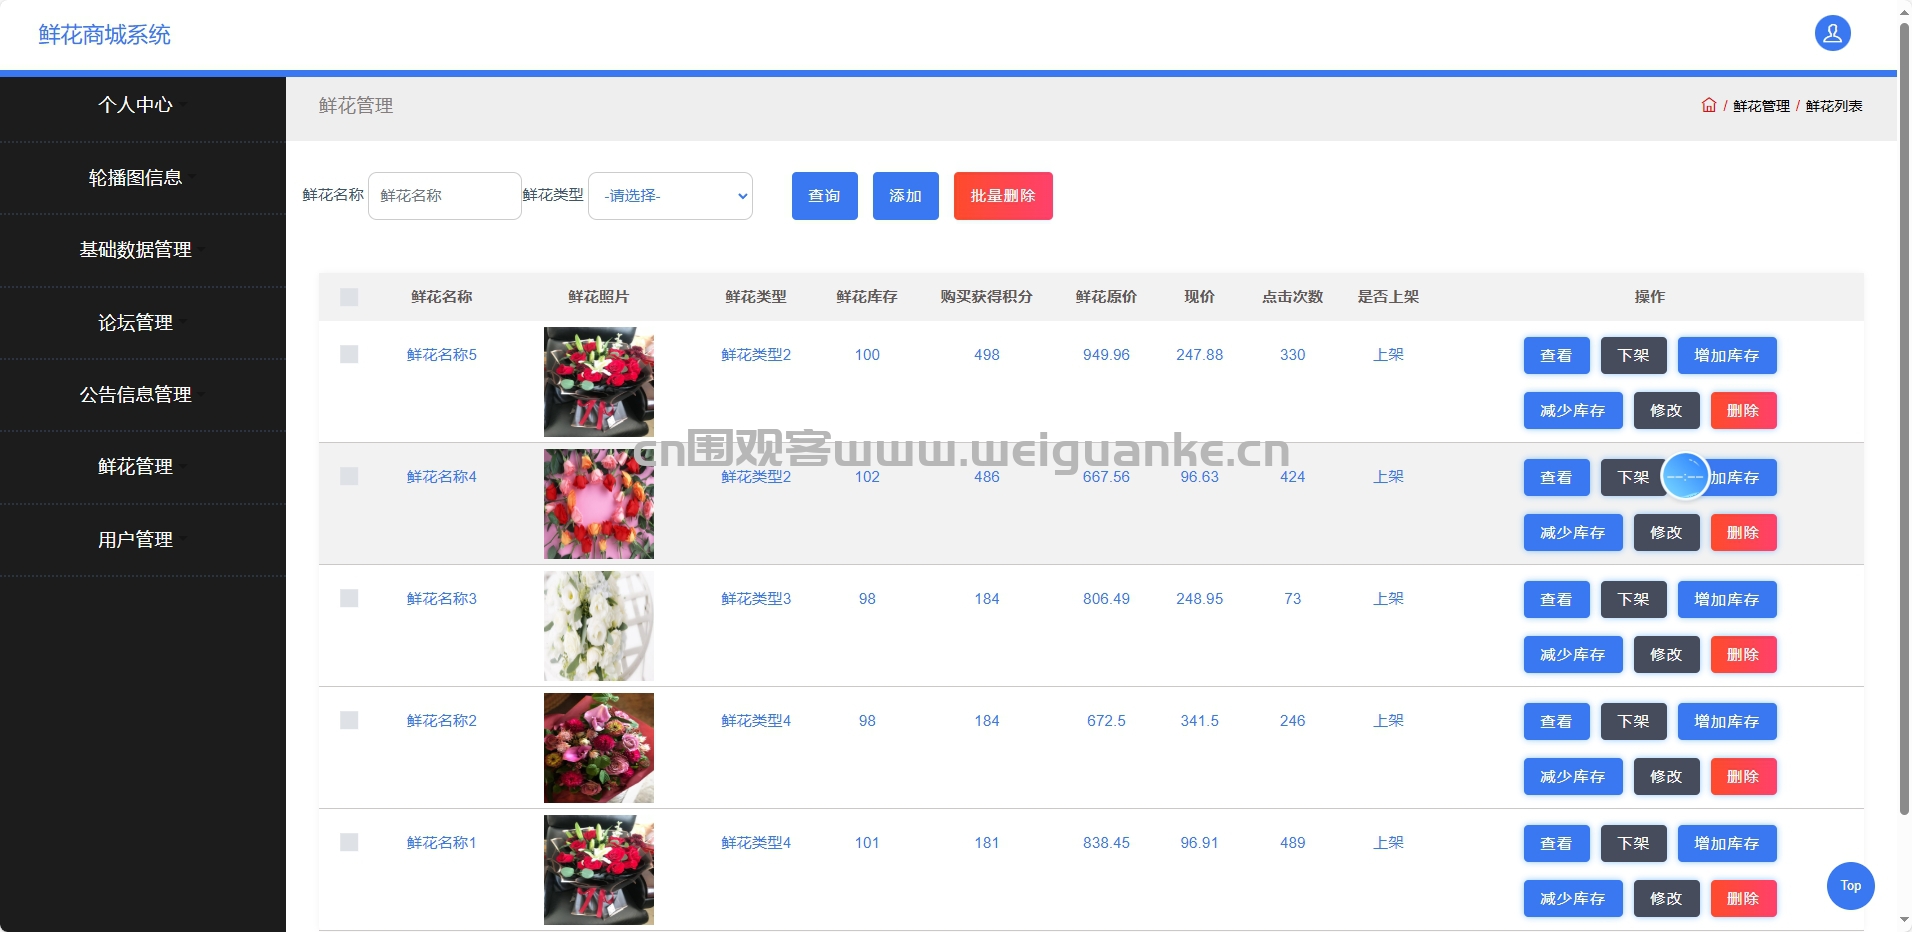1912x932 pixels.
Task: Click 修改 for 鲜花名称3
Action: [x=1666, y=654]
